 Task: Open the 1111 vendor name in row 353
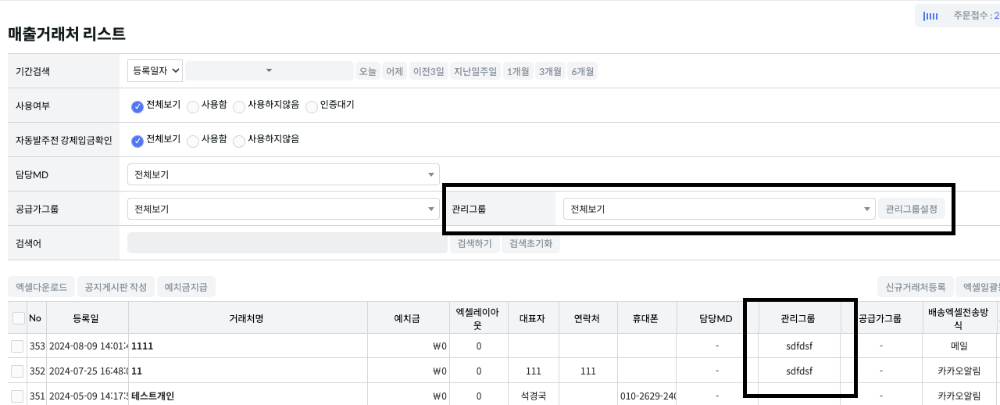point(142,346)
